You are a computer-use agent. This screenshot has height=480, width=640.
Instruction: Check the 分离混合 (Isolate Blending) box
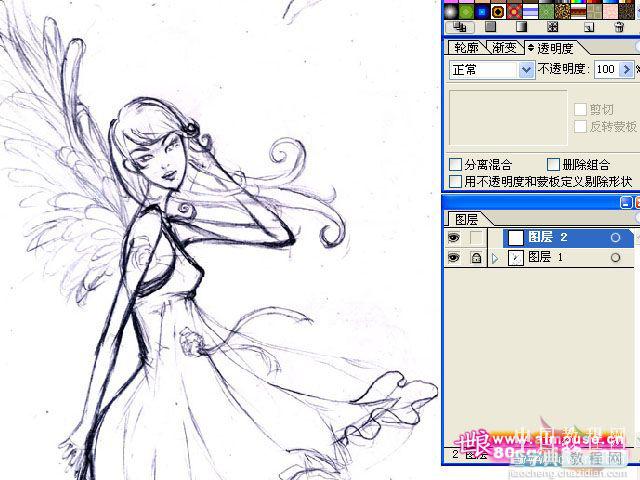[455, 165]
